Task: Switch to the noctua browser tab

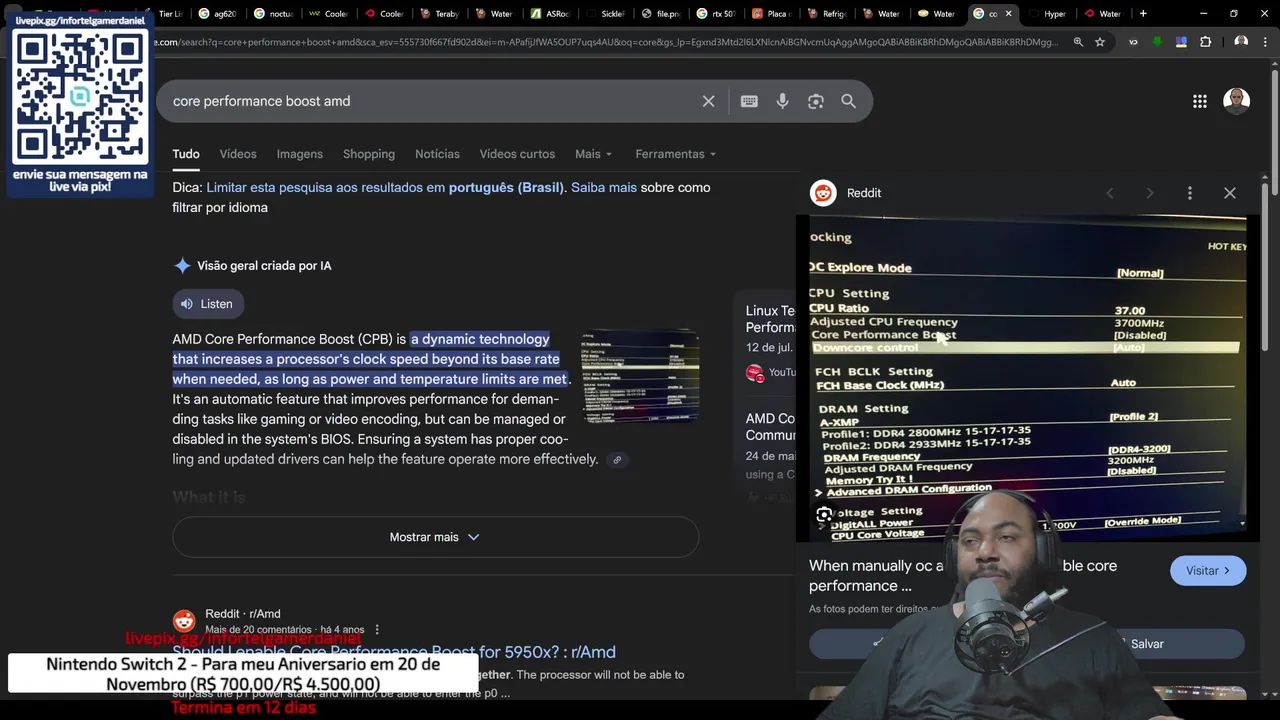Action: 272,14
